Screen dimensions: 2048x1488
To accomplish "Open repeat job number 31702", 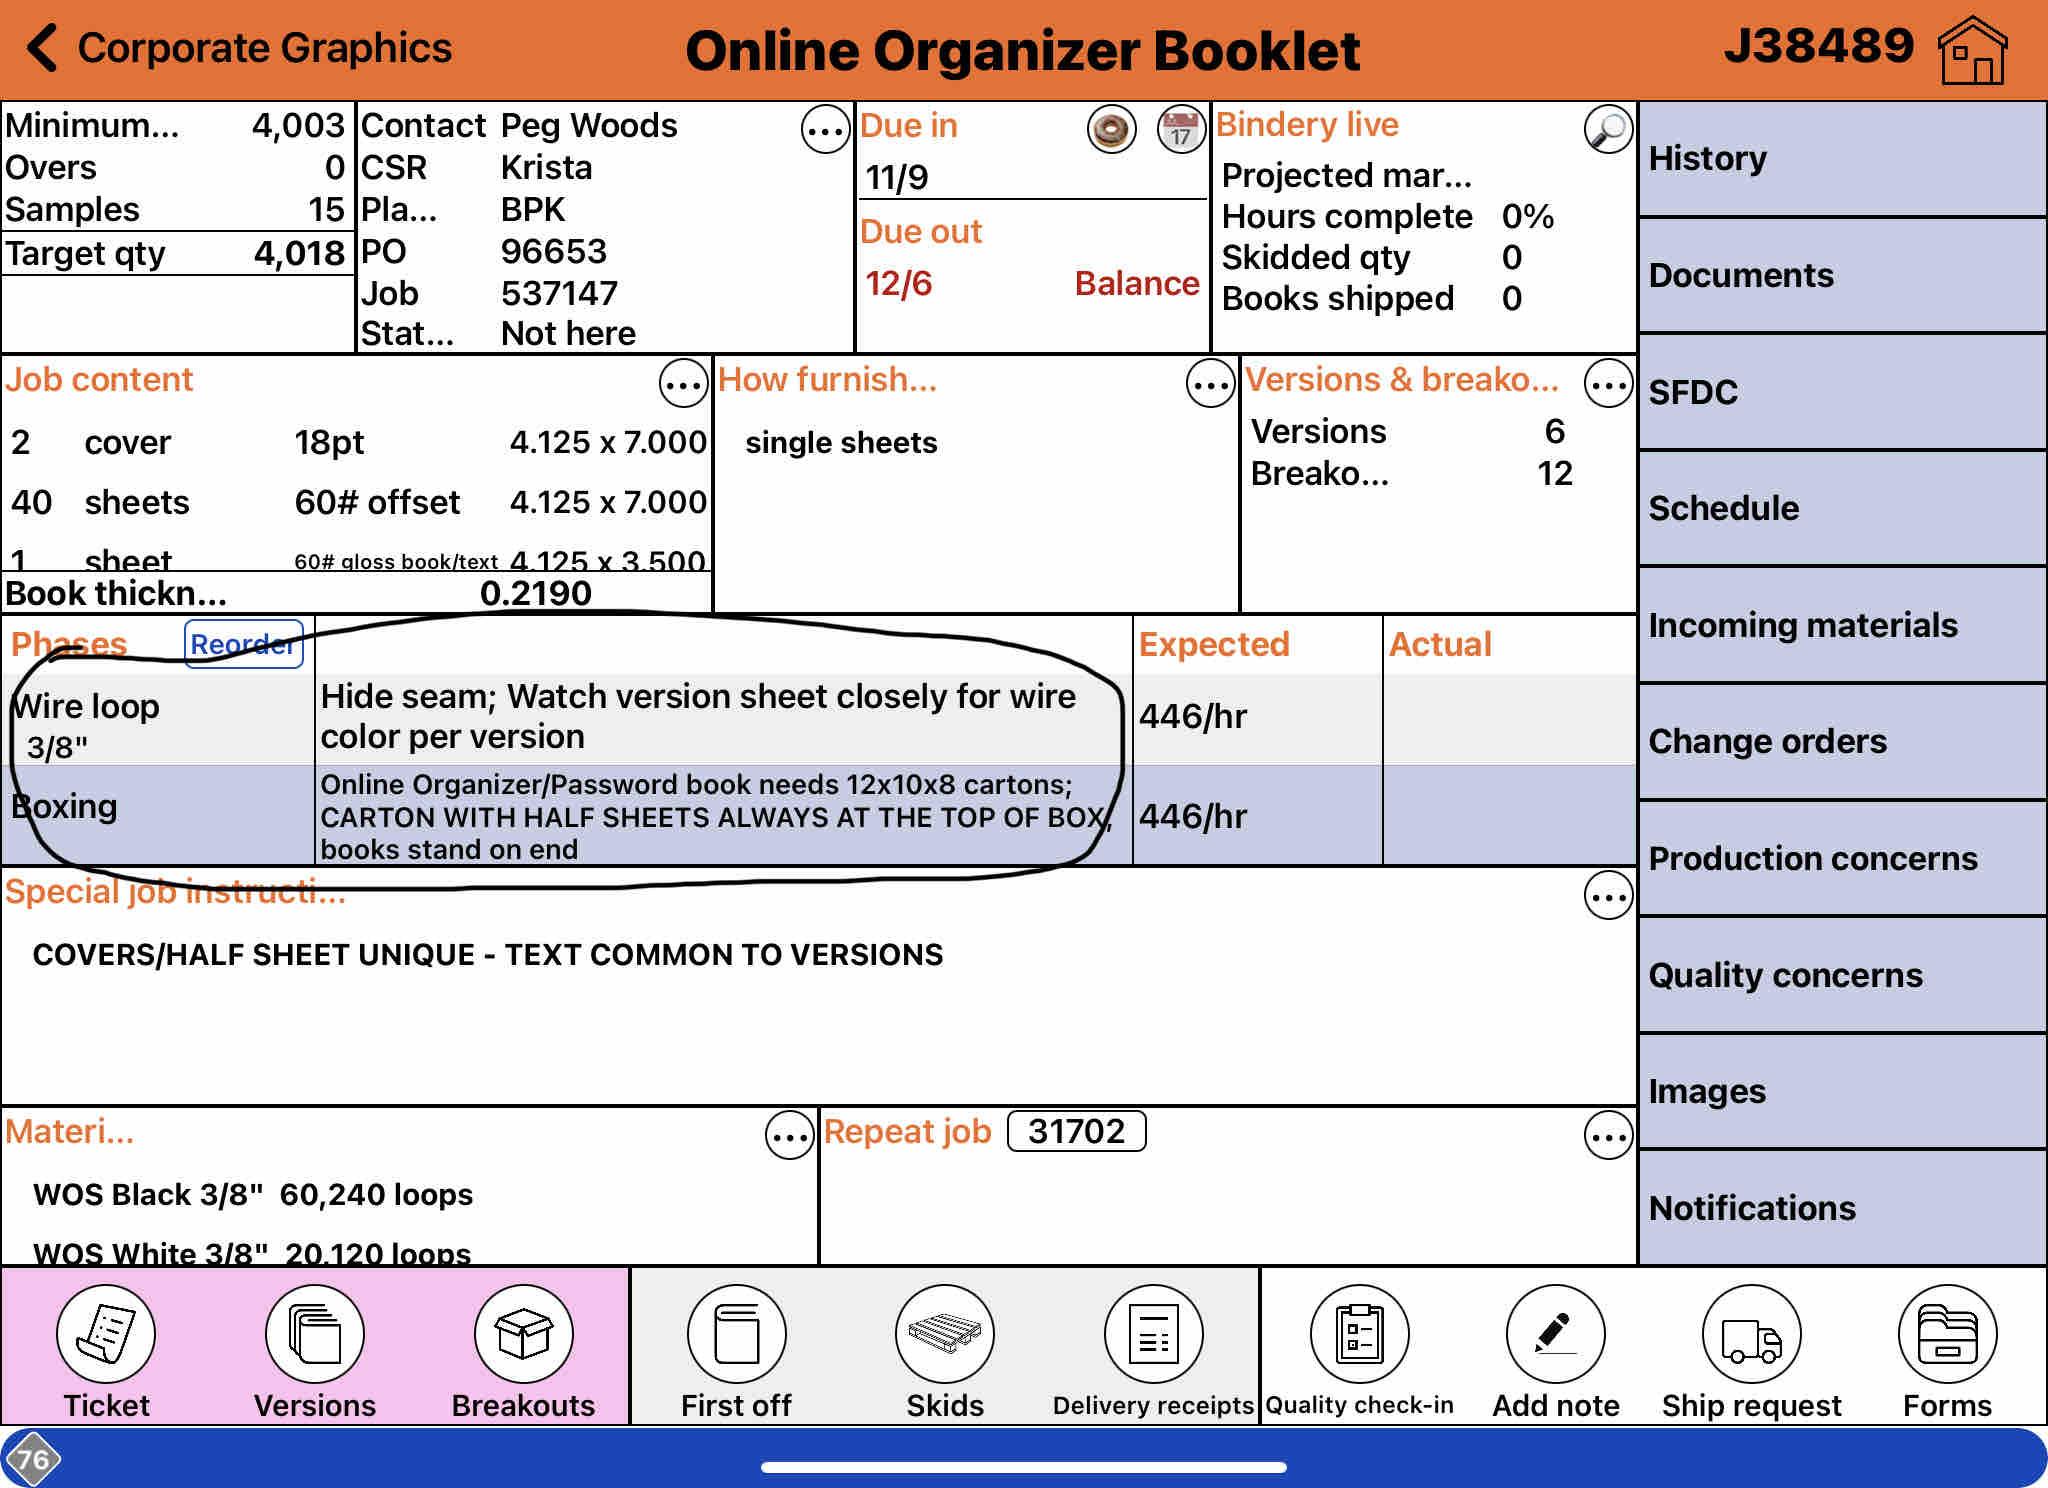I will point(1076,1131).
